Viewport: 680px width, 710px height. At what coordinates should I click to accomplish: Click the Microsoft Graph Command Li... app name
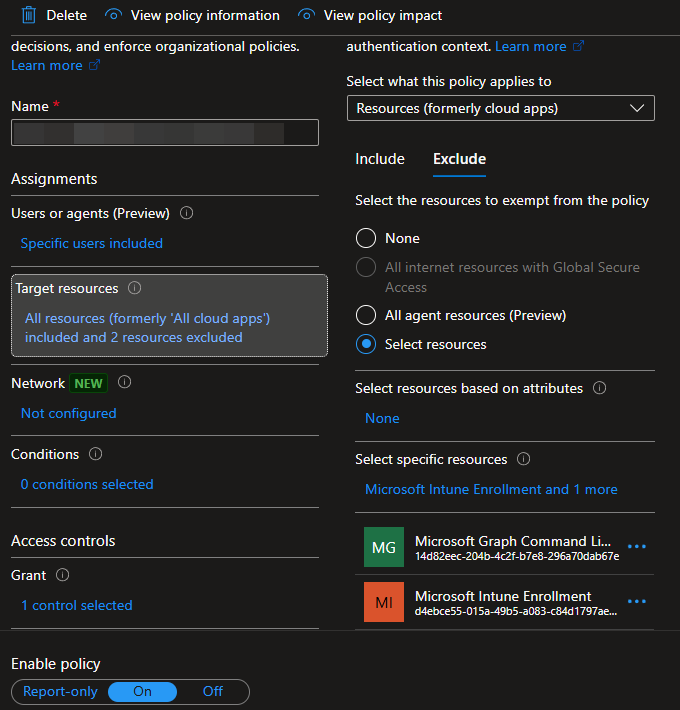coord(513,541)
